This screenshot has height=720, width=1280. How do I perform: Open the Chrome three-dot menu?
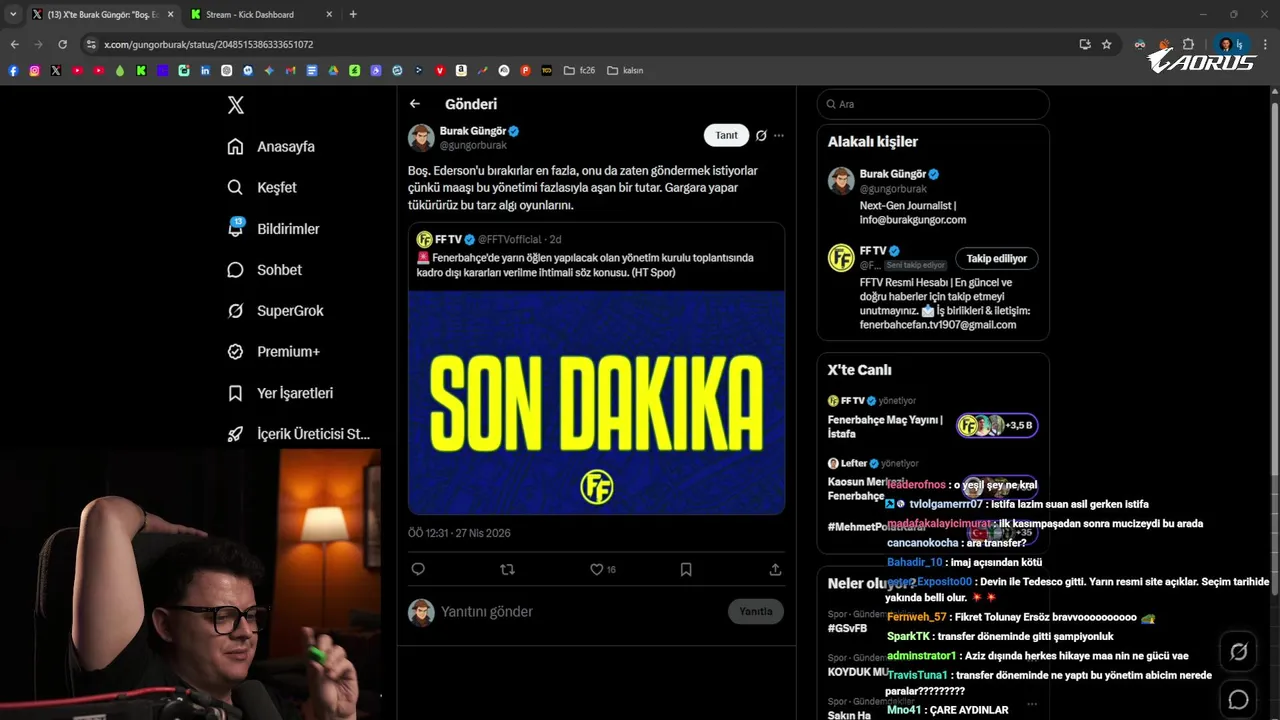[x=1266, y=44]
